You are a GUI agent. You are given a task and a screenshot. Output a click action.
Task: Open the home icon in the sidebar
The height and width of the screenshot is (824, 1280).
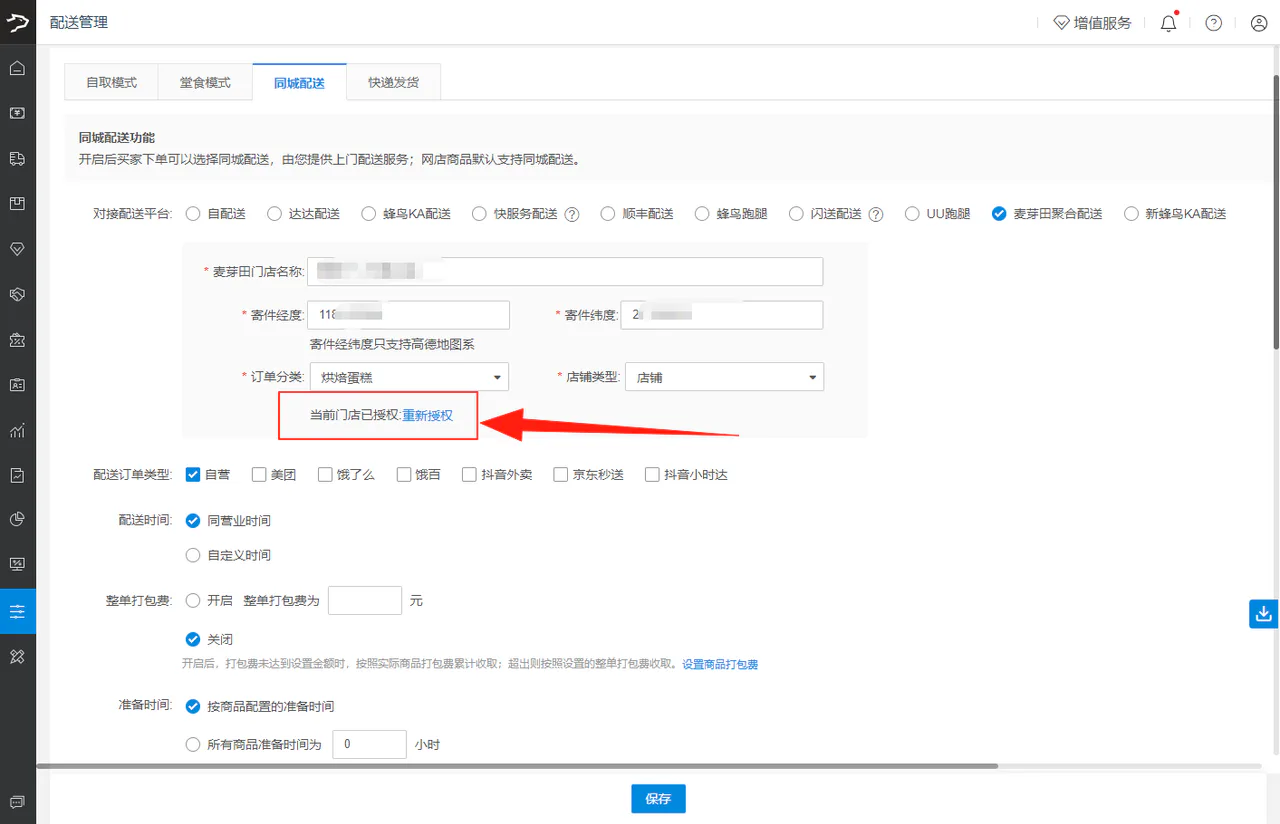17,68
